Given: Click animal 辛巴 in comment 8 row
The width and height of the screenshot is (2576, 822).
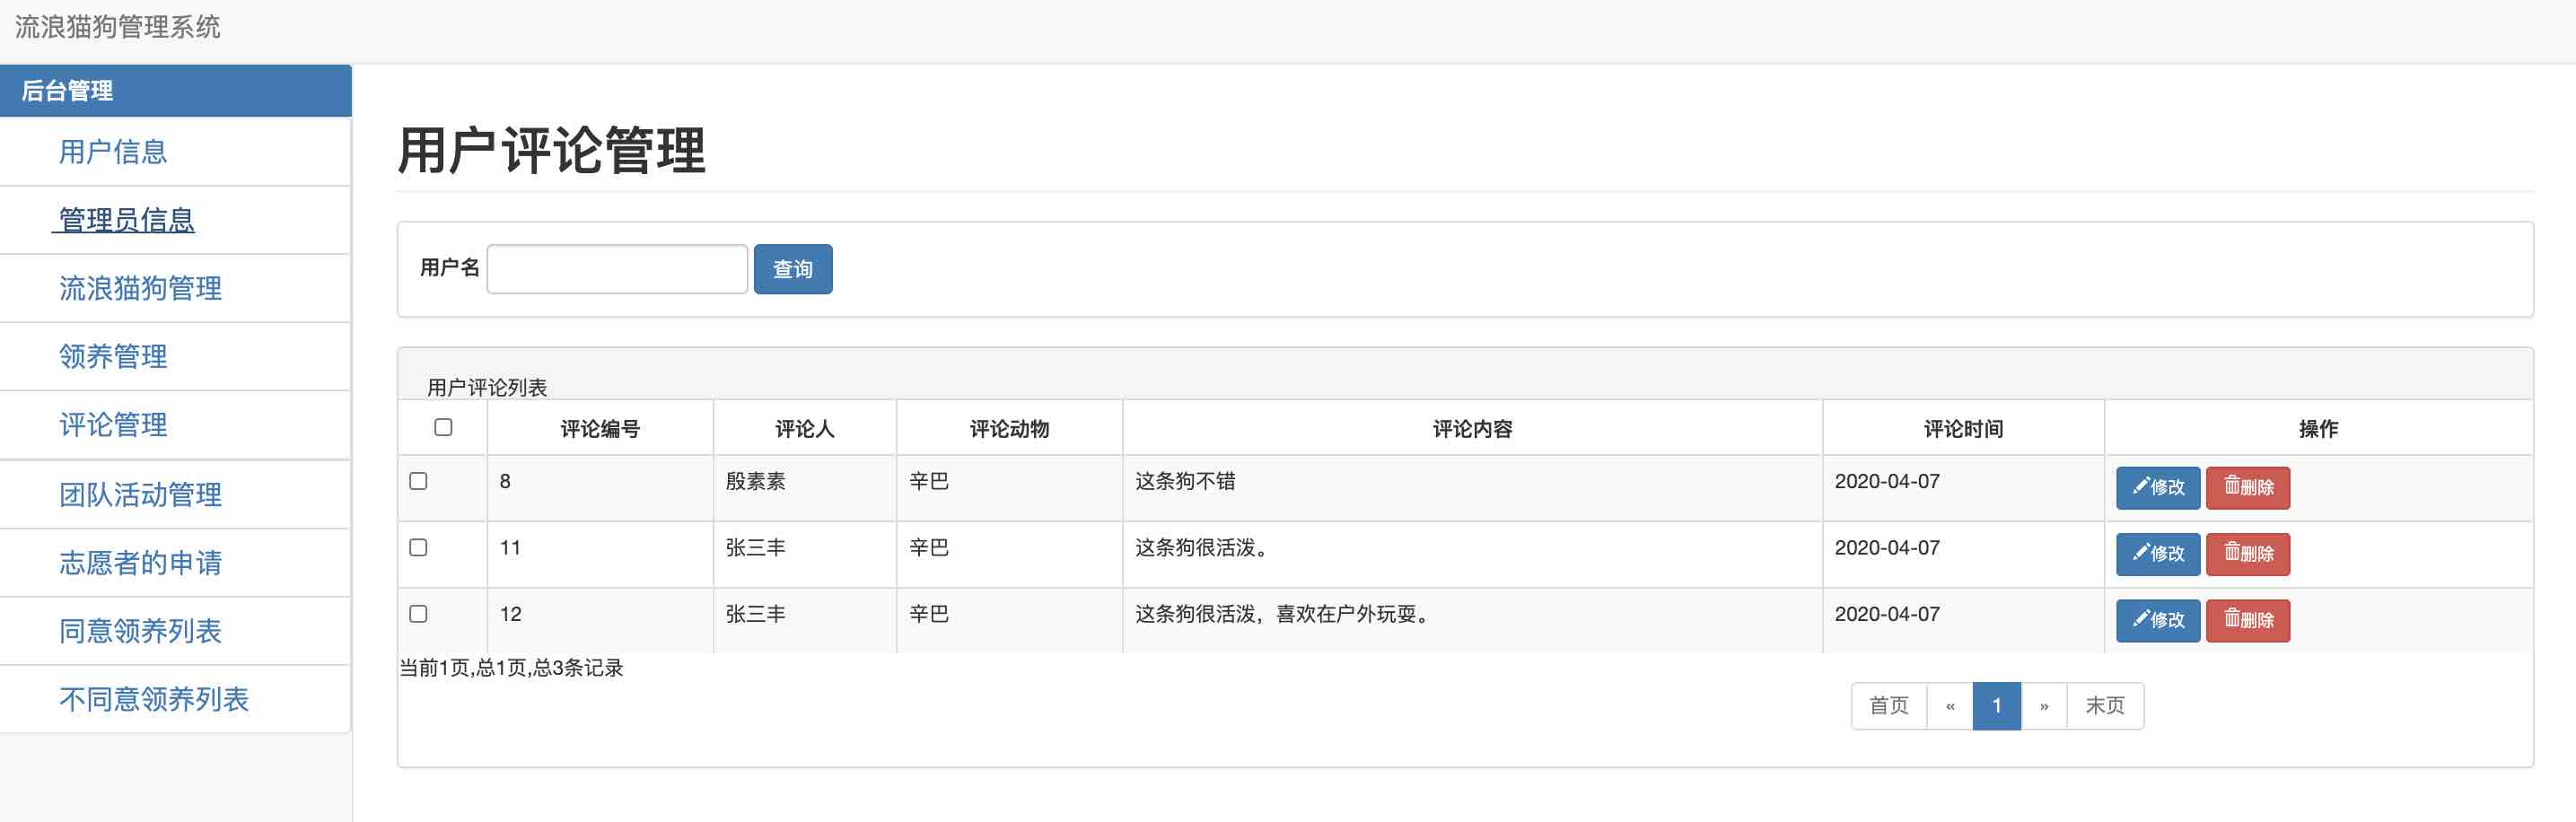Looking at the screenshot, I should [x=929, y=481].
